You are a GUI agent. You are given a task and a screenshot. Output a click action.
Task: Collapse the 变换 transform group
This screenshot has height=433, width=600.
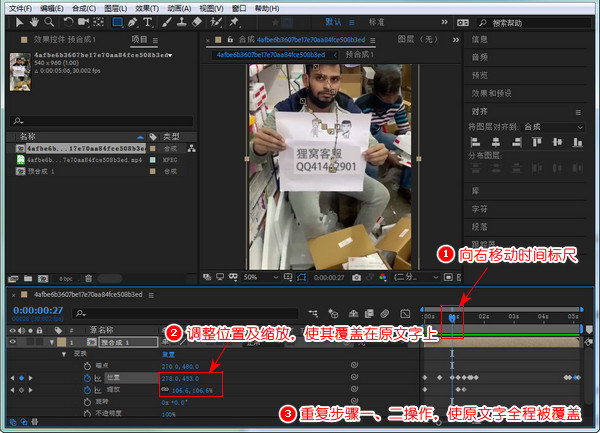pyautogui.click(x=64, y=354)
